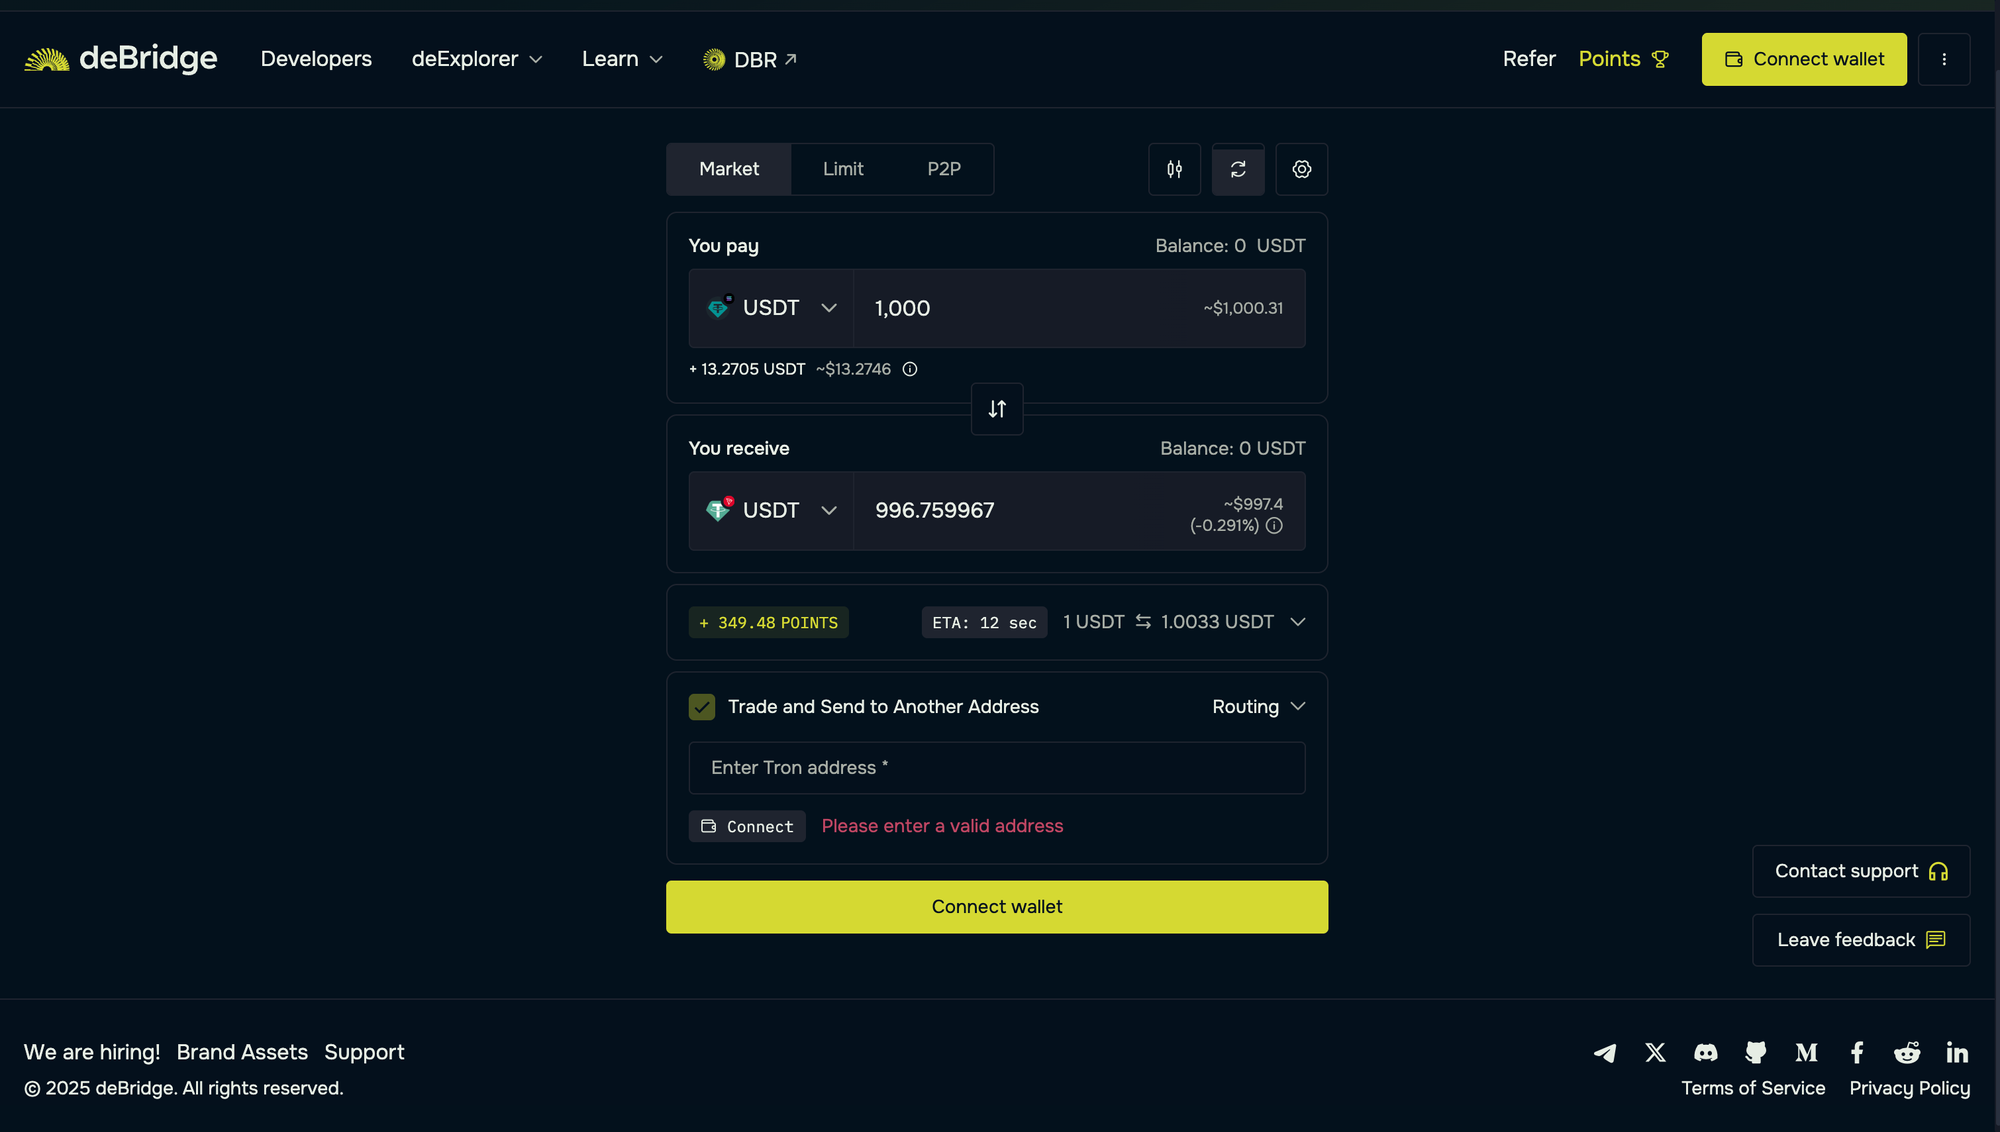Open the Telegram icon in footer

(1605, 1053)
